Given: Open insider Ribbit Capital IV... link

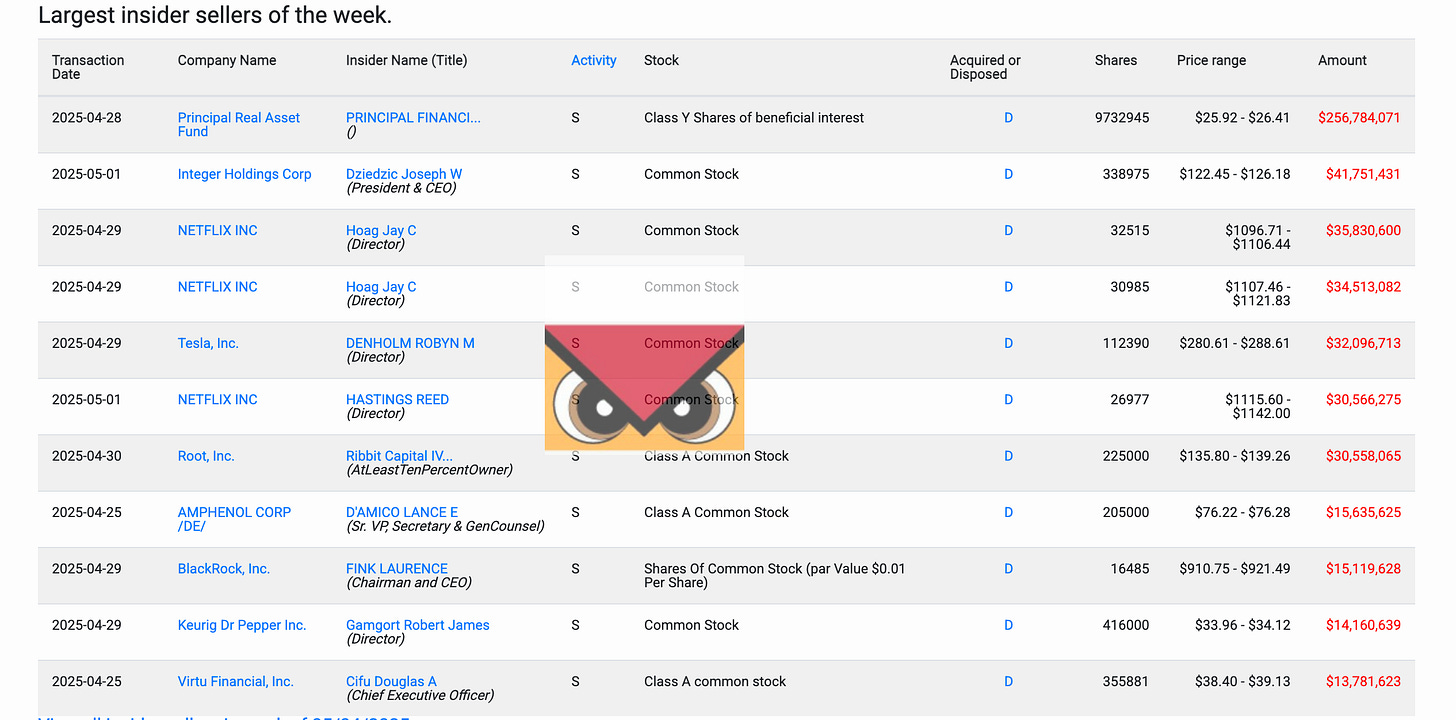Looking at the screenshot, I should tap(399, 456).
